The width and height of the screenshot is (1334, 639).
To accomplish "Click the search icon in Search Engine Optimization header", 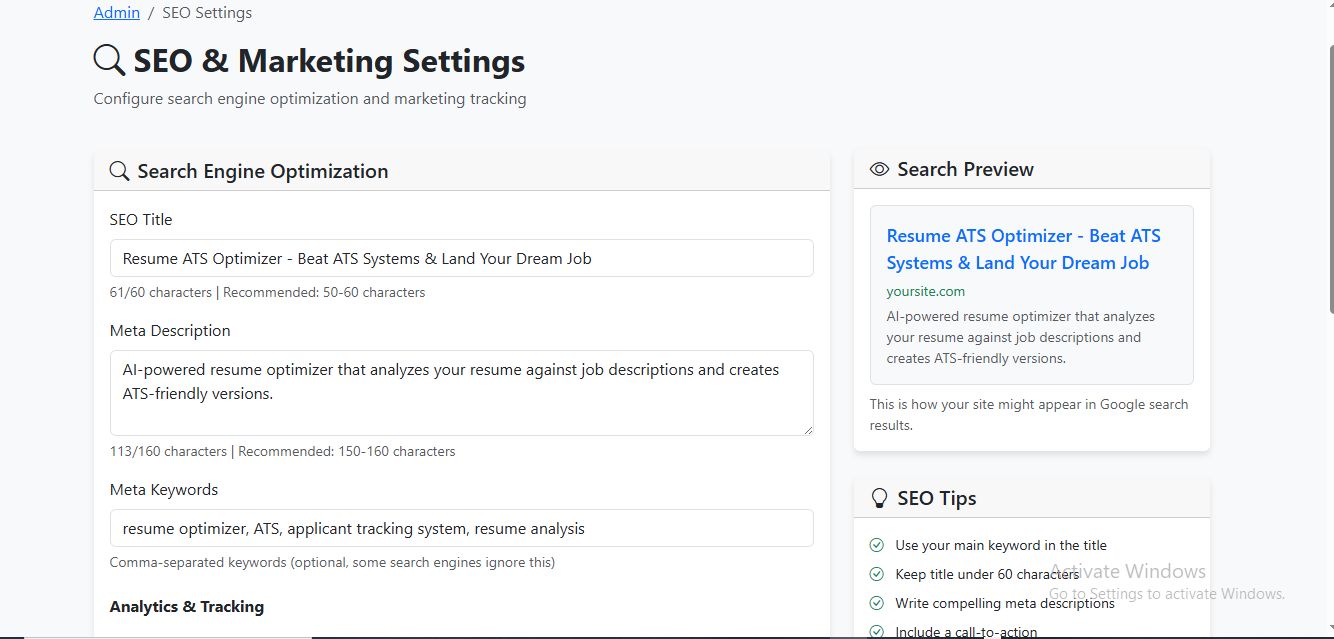I will pos(119,171).
